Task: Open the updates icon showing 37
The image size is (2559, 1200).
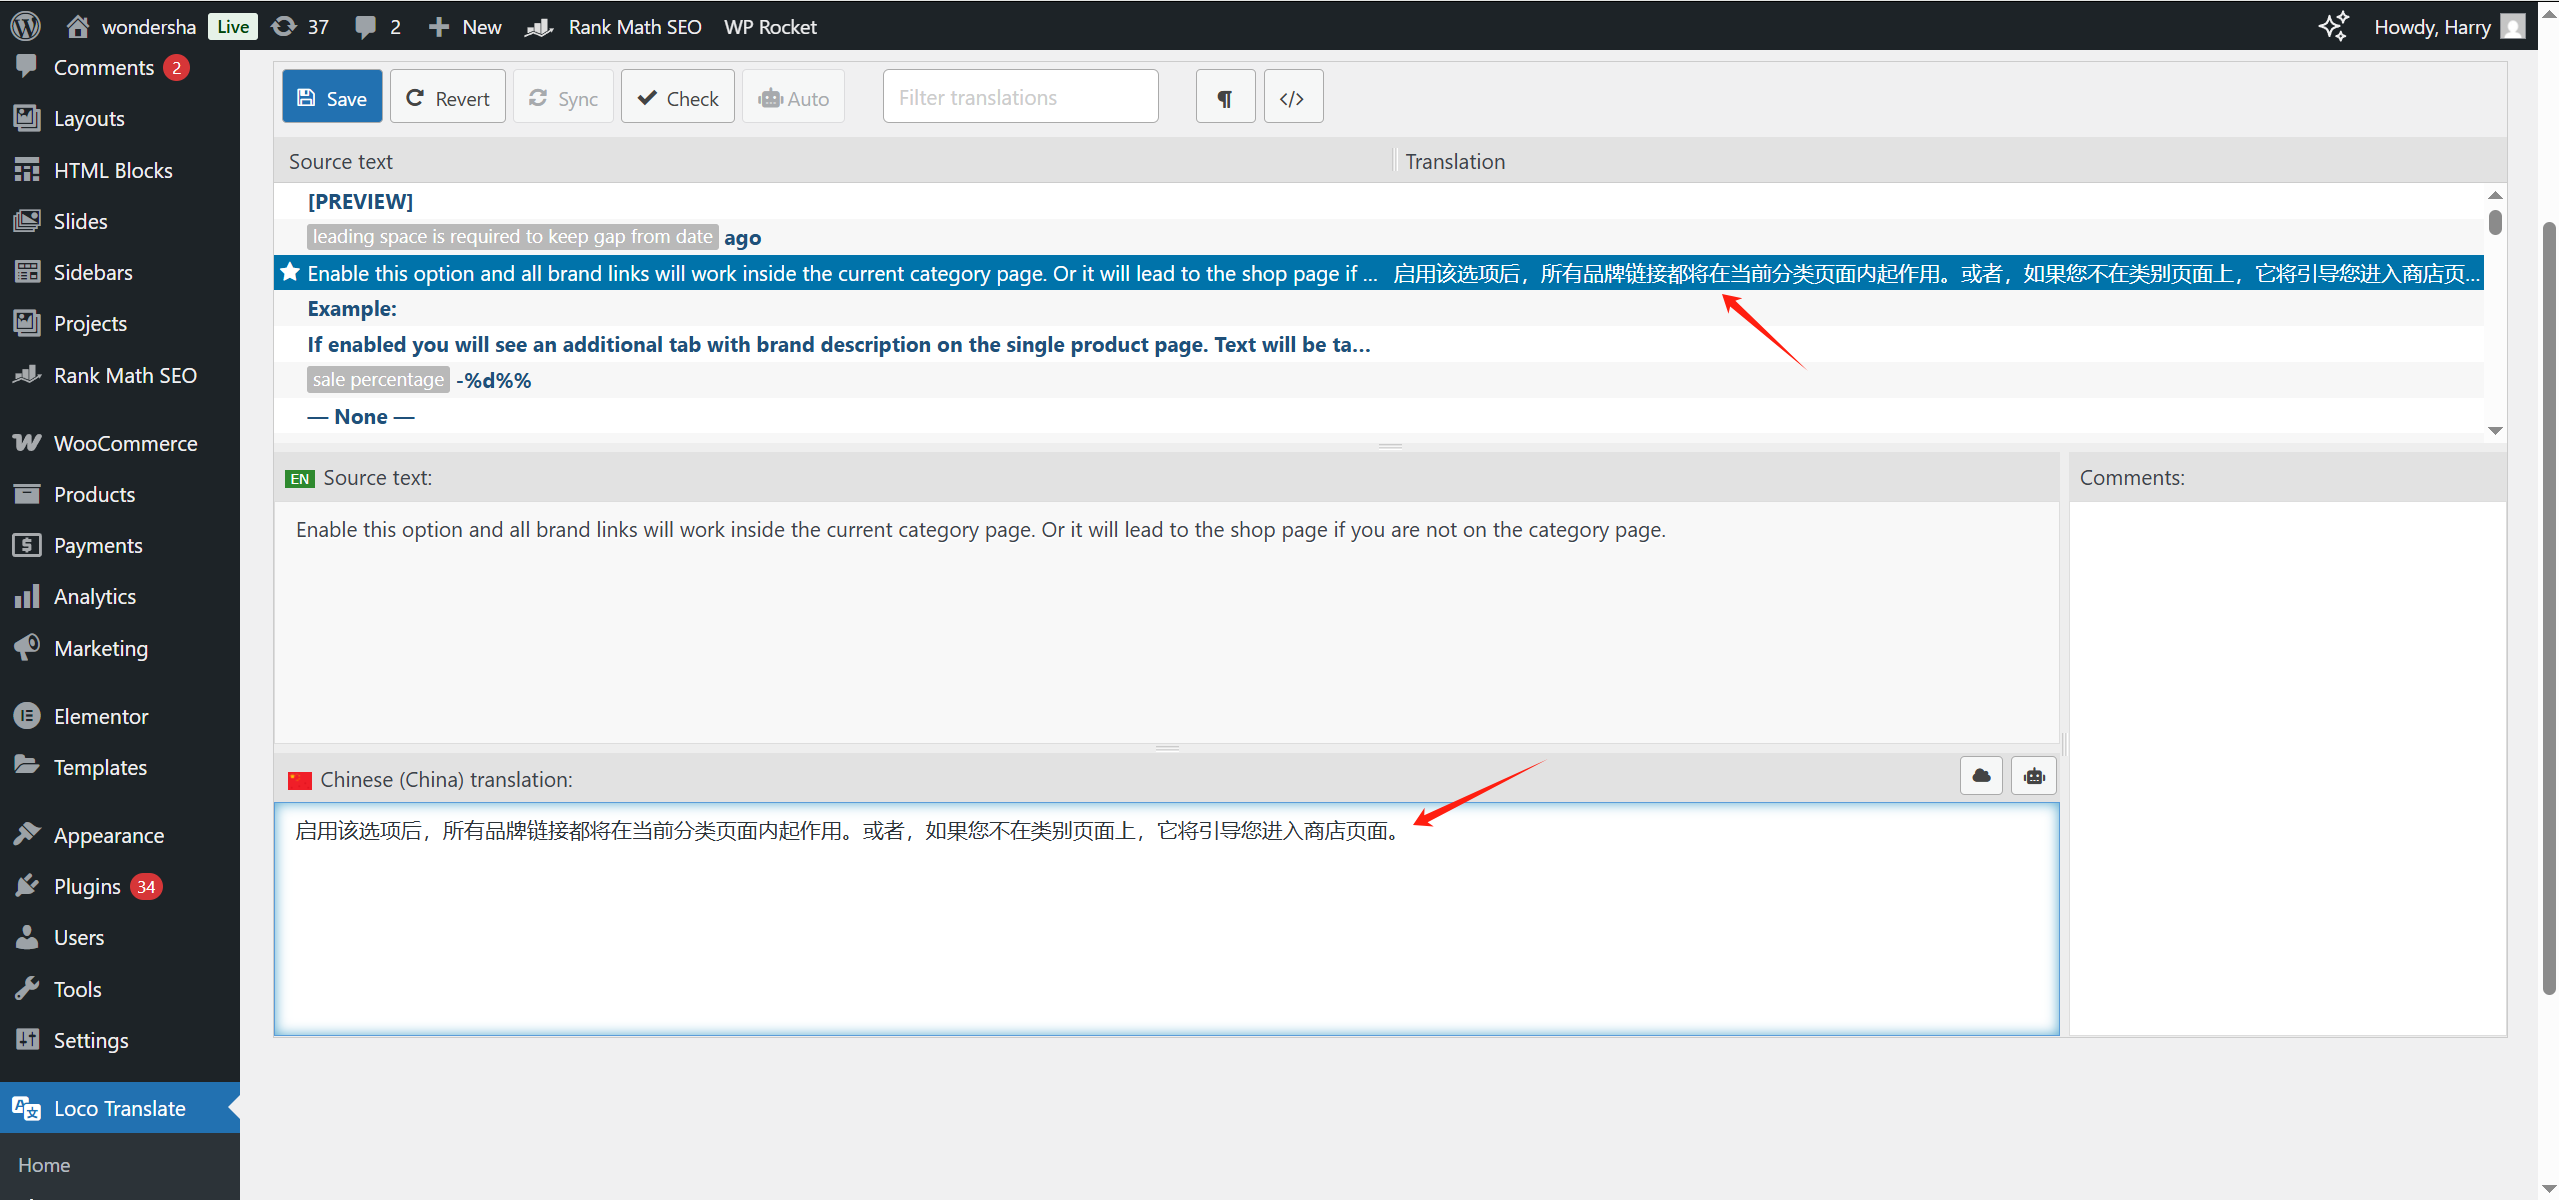Action: coord(300,26)
